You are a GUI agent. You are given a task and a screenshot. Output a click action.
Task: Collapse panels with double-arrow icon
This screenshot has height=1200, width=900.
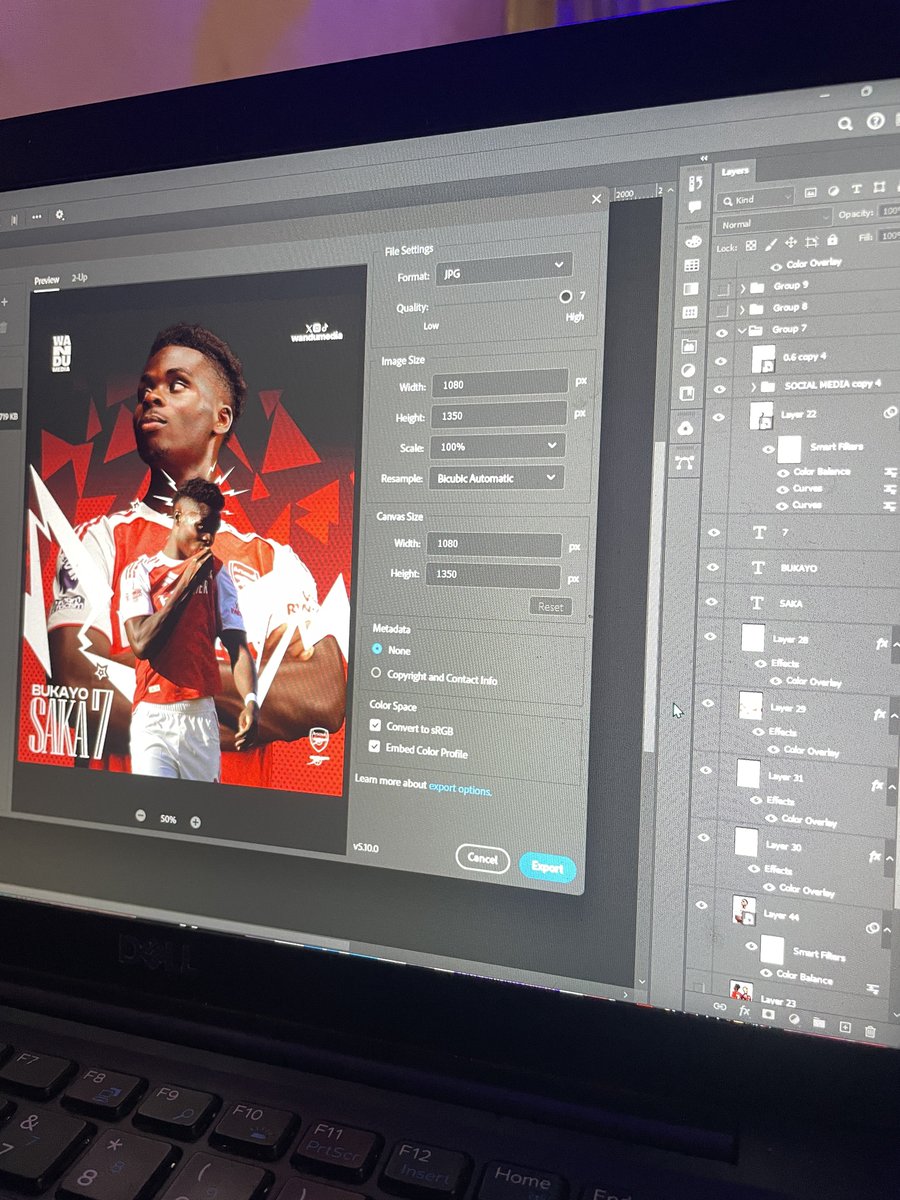pos(704,158)
